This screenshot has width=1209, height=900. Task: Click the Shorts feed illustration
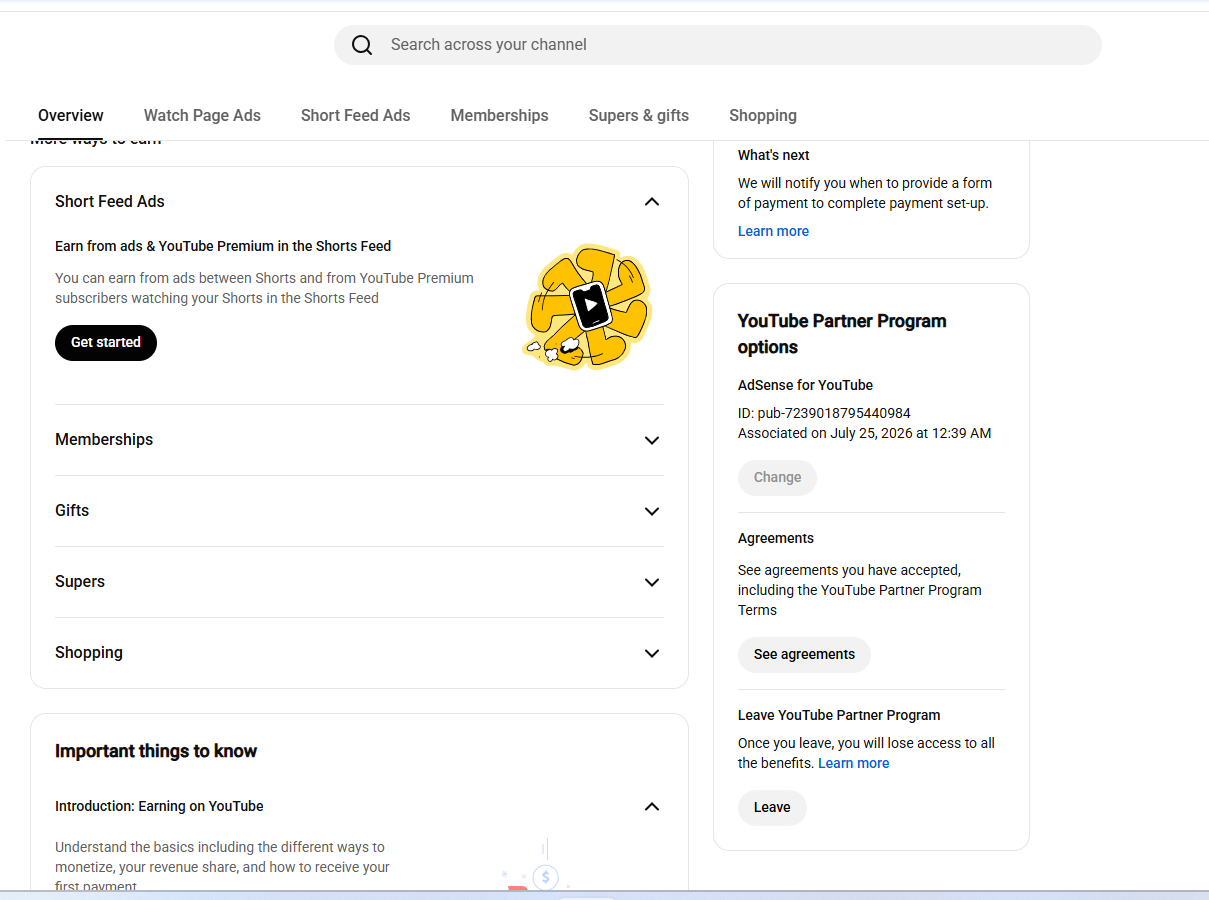pyautogui.click(x=588, y=306)
